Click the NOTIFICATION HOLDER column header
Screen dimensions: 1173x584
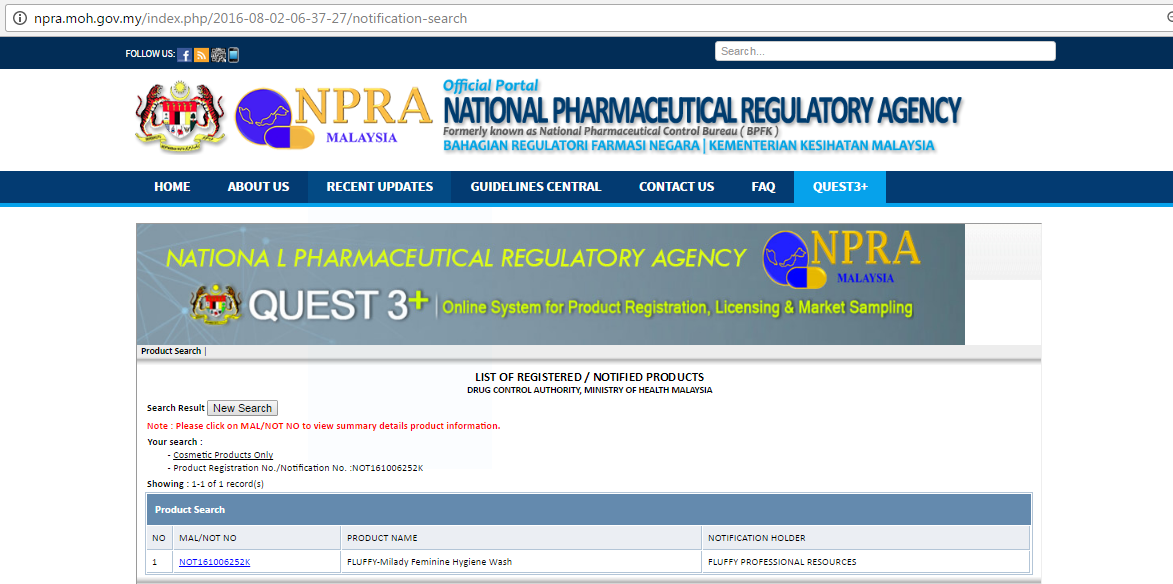(866, 538)
